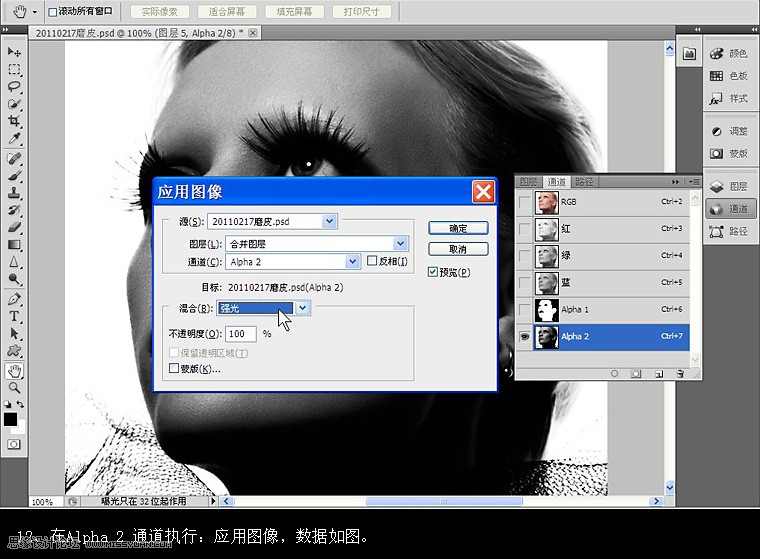The image size is (760, 559).
Task: Swap foreground and background colors
Action: (x=20, y=404)
